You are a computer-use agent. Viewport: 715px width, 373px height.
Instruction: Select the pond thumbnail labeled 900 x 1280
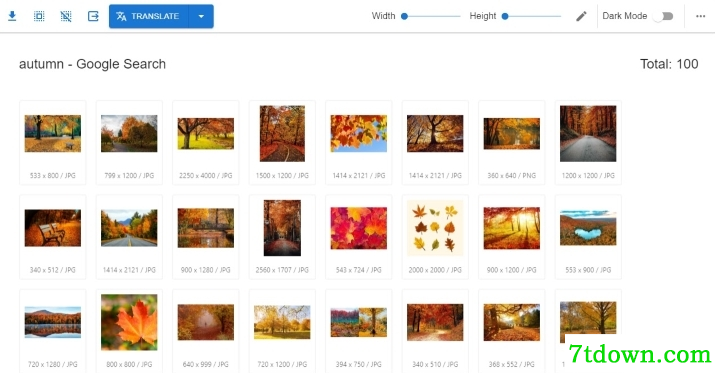coord(206,228)
